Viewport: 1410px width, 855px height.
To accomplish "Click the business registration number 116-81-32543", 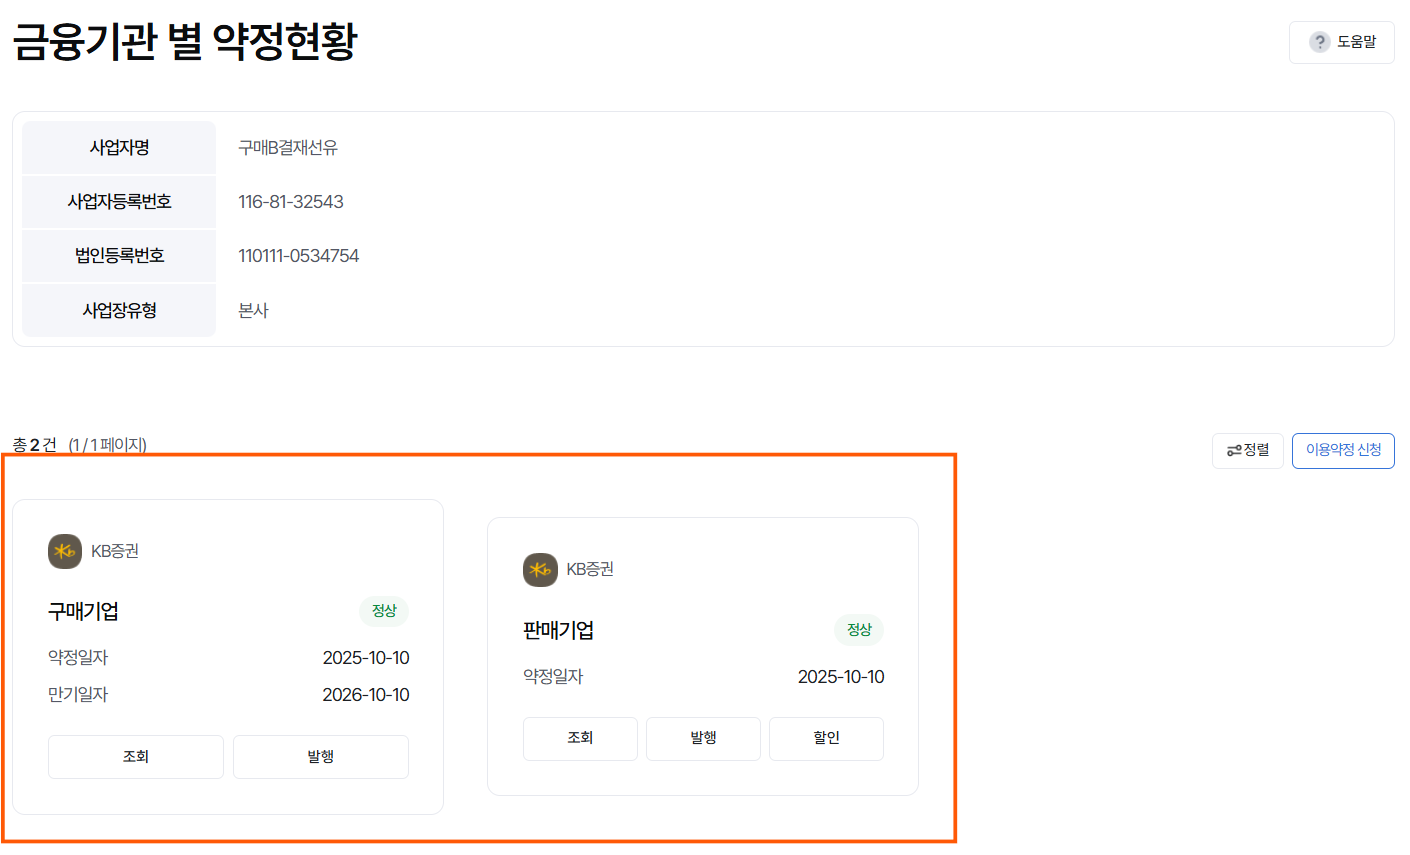I will (291, 202).
